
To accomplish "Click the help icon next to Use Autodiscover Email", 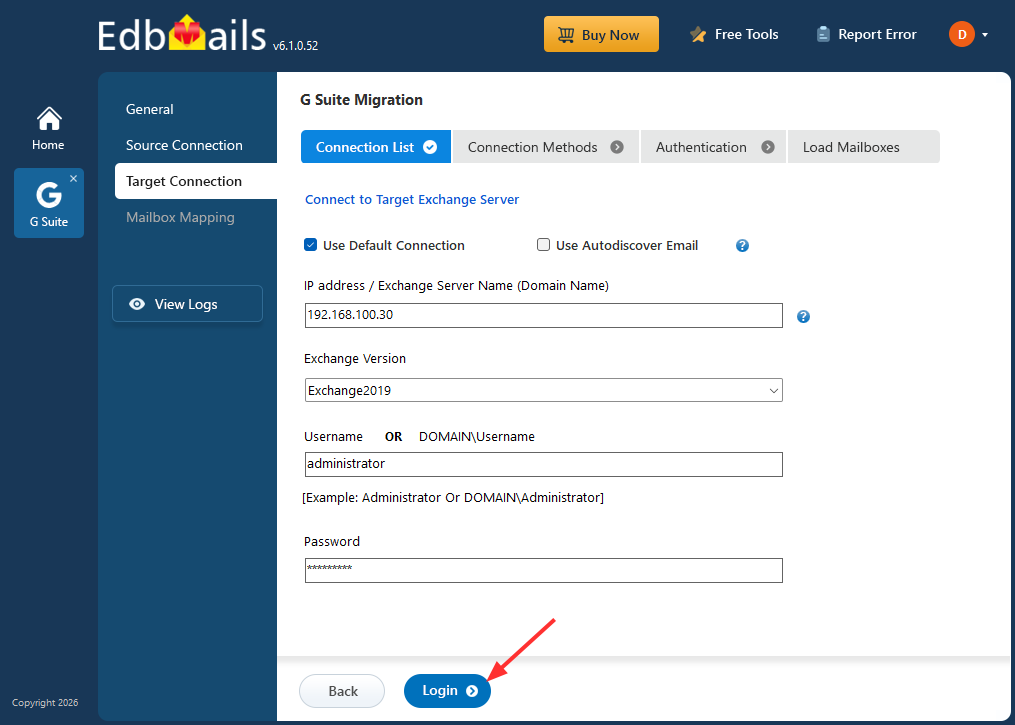I will [742, 245].
